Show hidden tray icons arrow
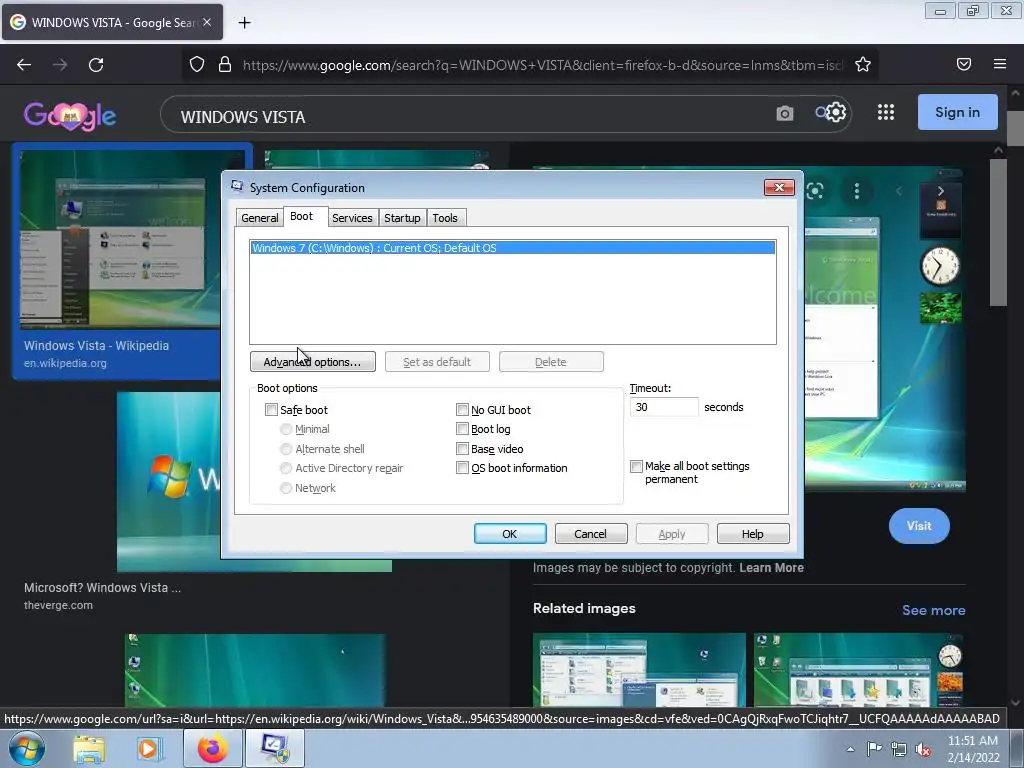 click(850, 749)
